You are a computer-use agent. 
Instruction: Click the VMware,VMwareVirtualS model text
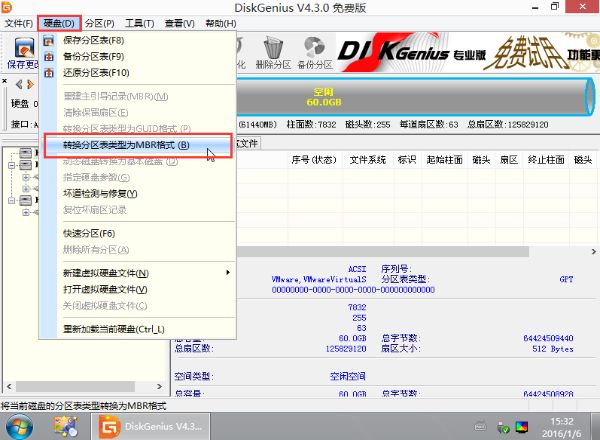[x=319, y=279]
